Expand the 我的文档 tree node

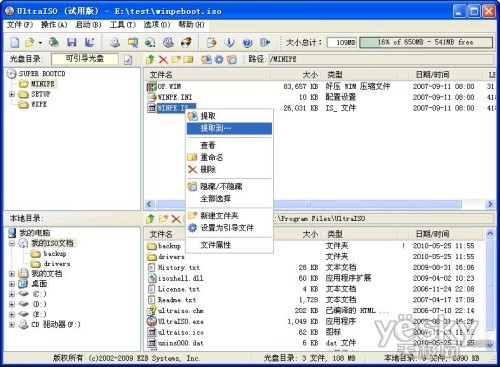pyautogui.click(x=12, y=274)
